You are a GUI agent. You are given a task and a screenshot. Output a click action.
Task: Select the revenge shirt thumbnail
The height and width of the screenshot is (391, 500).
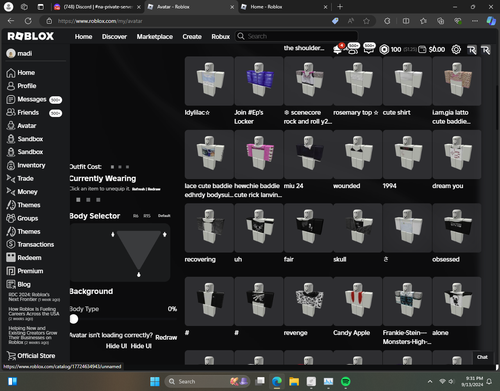[308, 301]
